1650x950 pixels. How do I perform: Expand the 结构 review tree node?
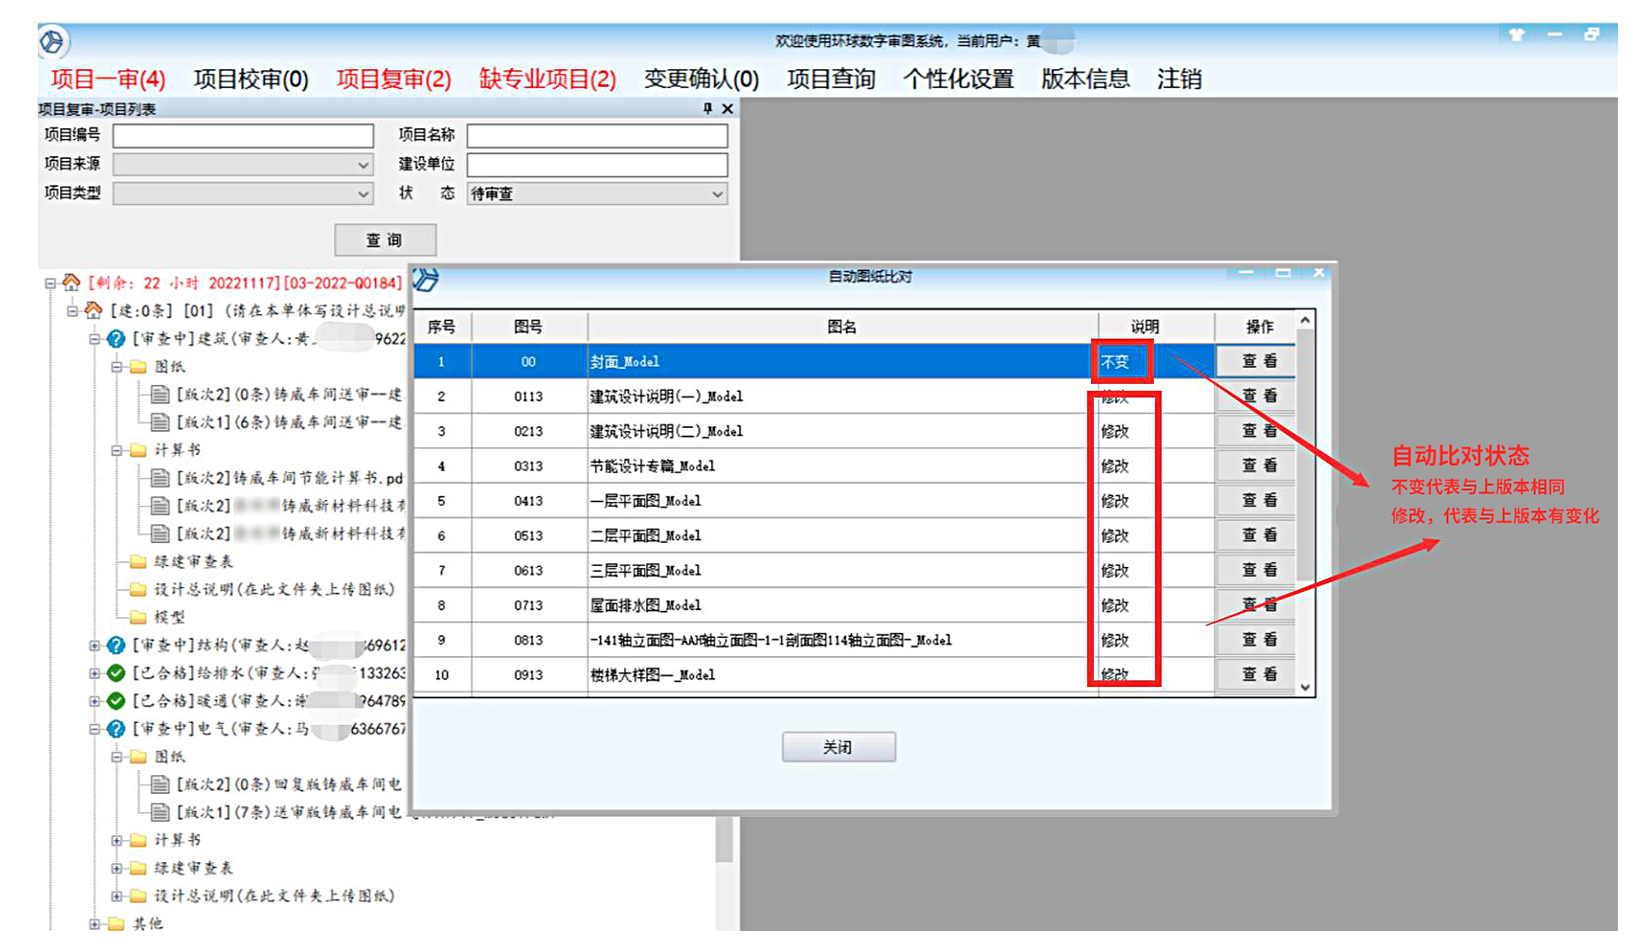click(x=94, y=646)
